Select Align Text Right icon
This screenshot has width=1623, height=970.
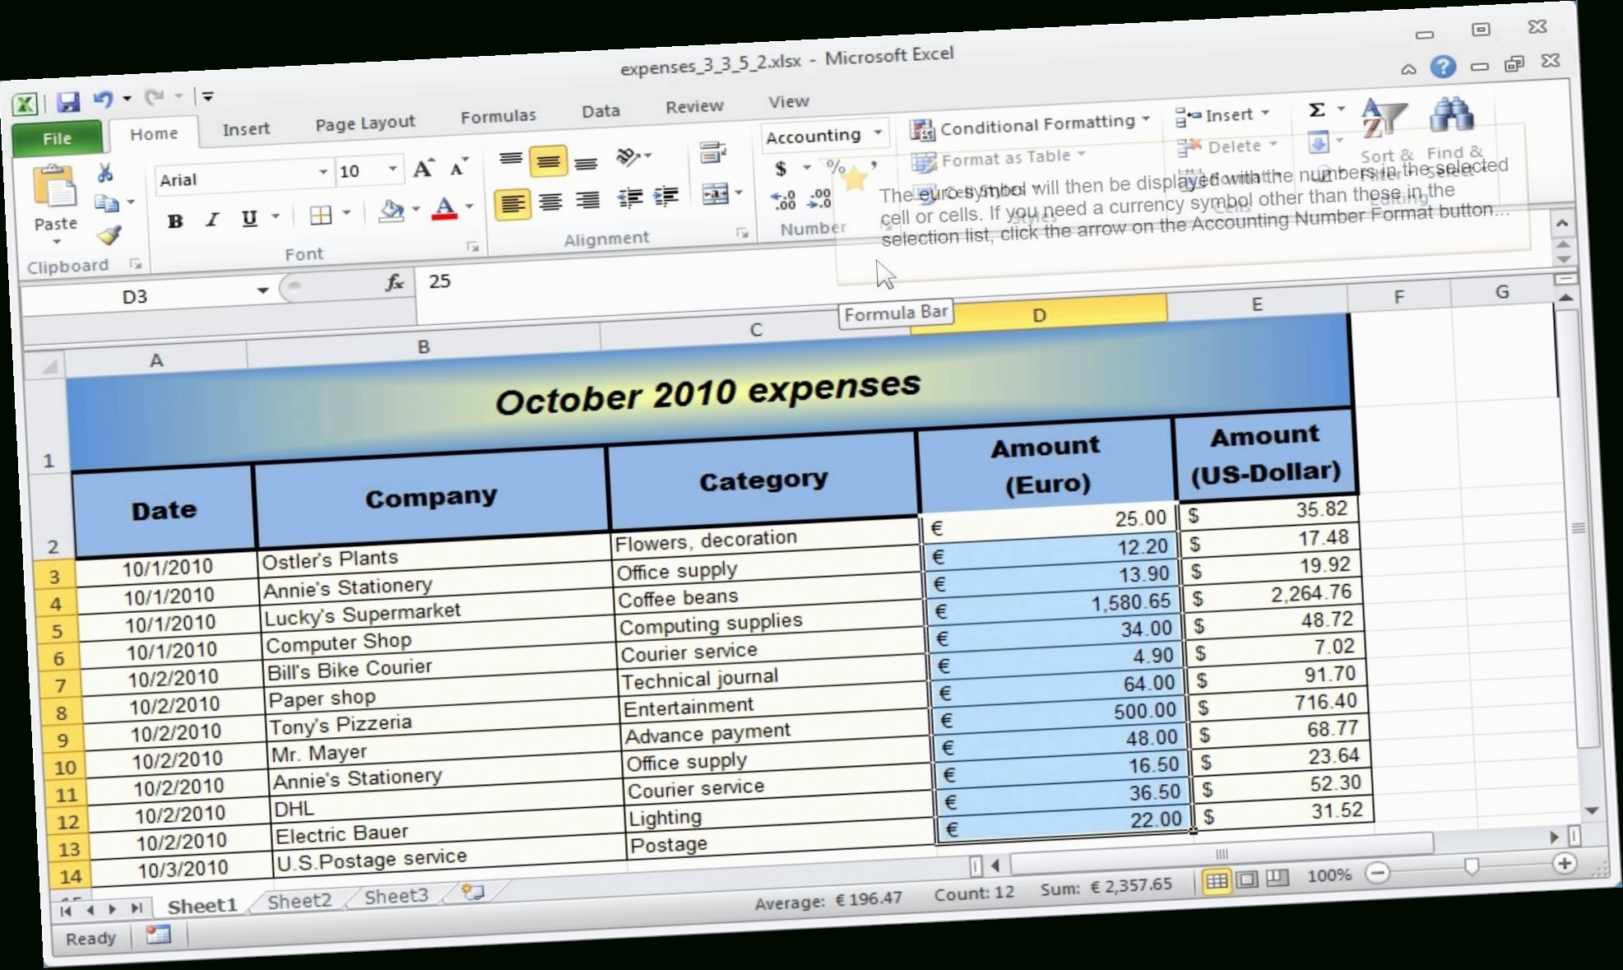click(x=588, y=201)
